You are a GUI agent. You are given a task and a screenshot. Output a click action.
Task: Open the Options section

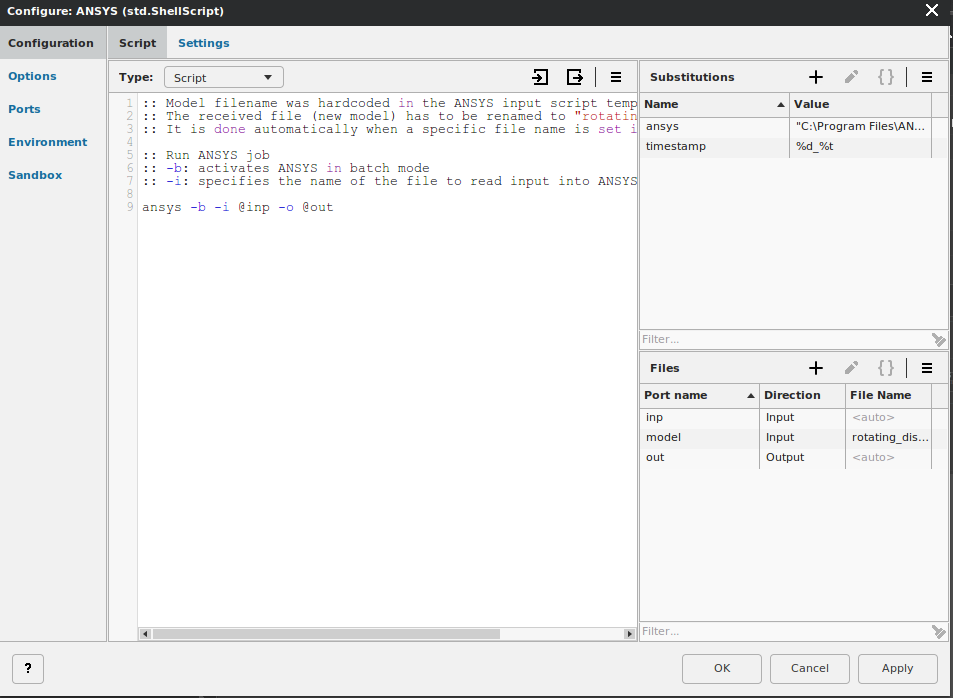[32, 76]
